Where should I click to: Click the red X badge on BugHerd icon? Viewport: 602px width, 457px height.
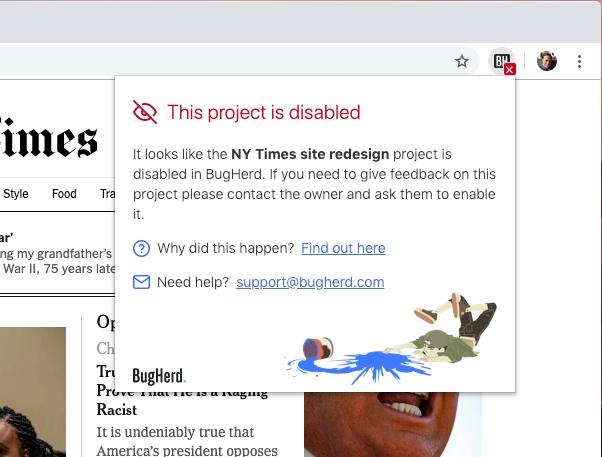click(x=510, y=70)
